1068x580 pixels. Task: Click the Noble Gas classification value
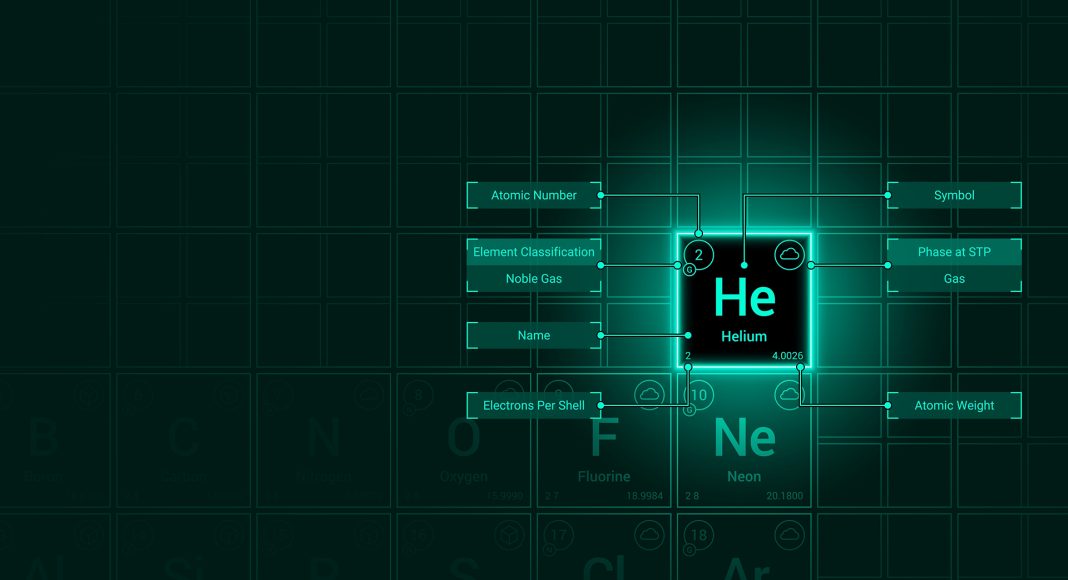tap(534, 279)
